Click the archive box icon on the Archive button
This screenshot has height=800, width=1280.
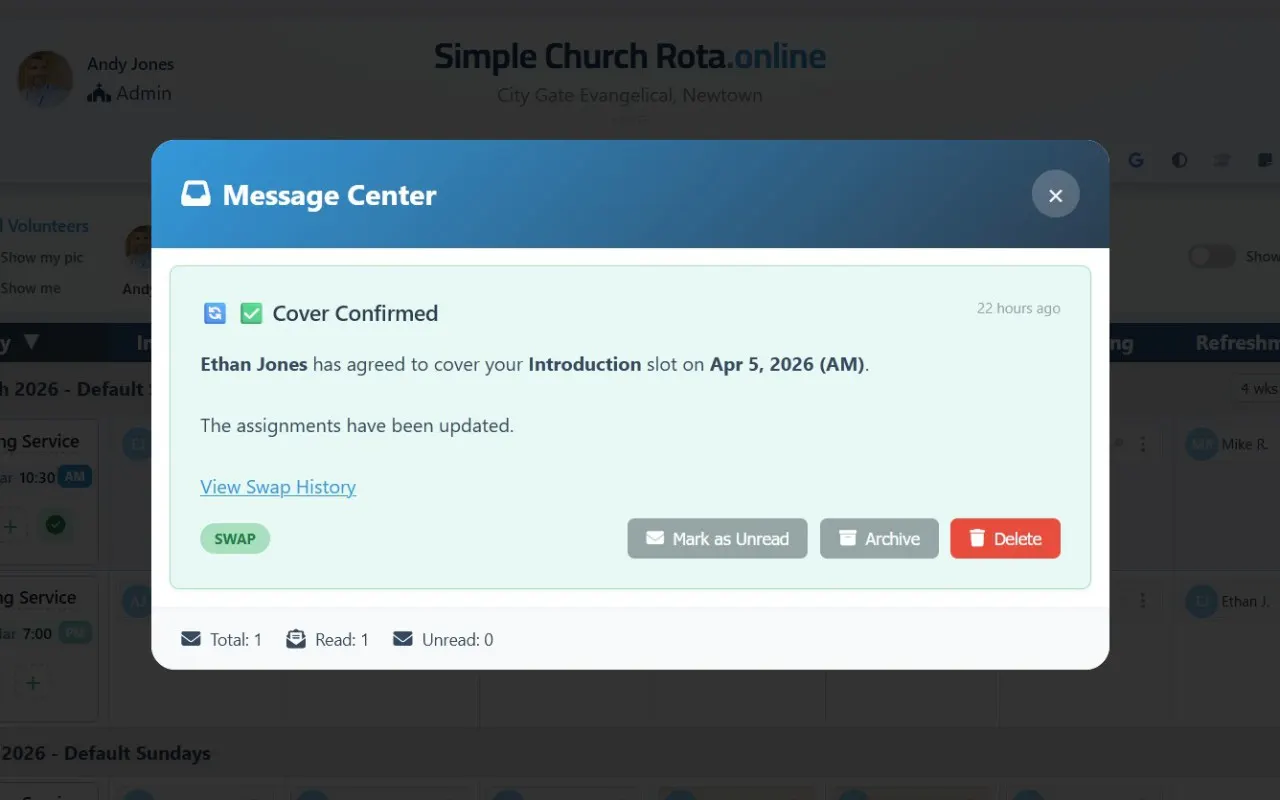pos(848,538)
